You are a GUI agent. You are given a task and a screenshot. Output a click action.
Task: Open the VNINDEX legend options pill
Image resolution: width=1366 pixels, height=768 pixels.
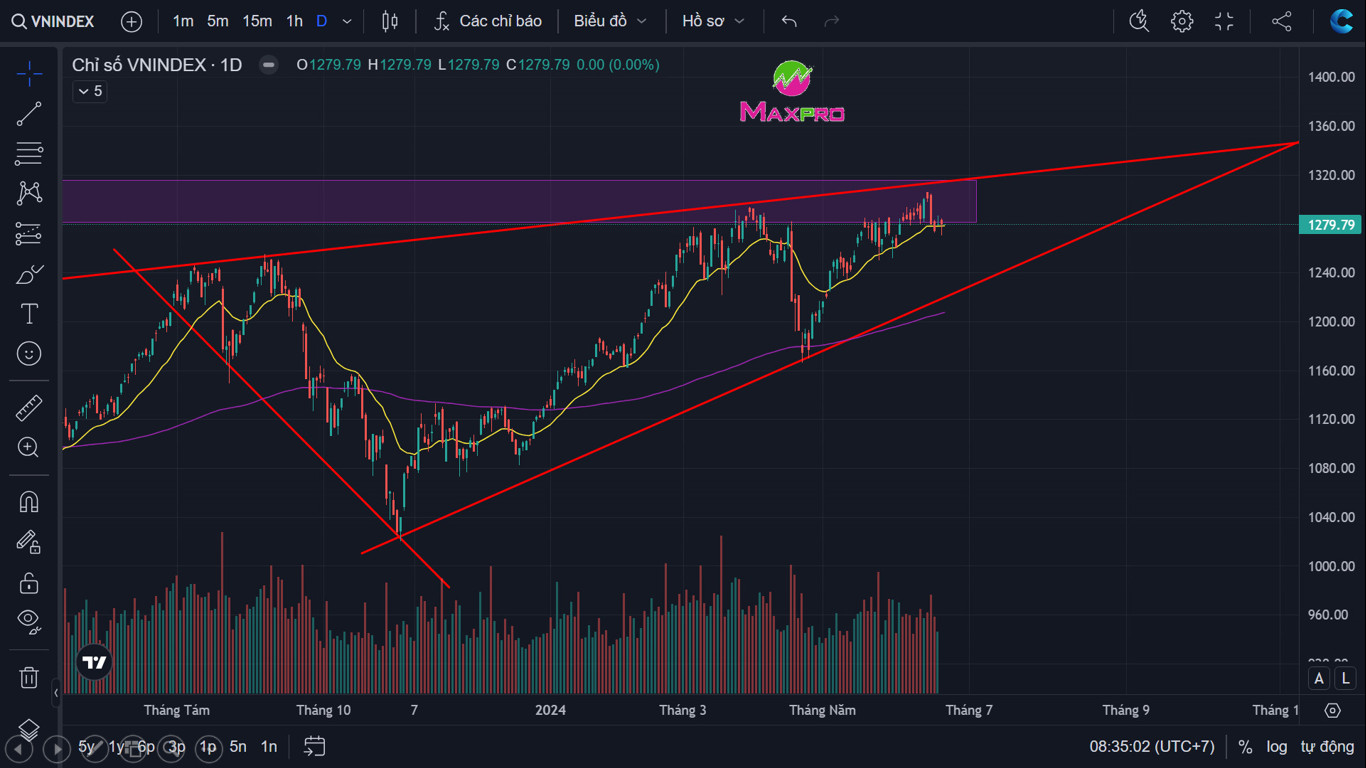268,65
